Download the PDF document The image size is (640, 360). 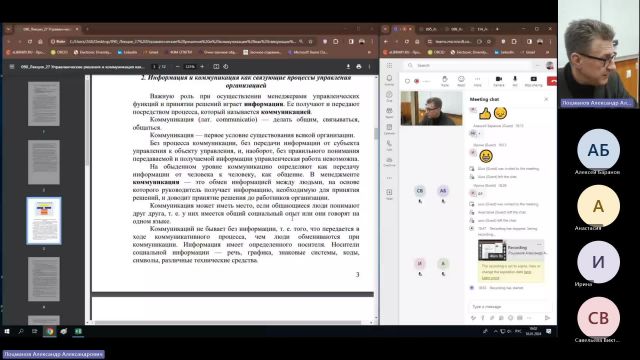(x=348, y=67)
